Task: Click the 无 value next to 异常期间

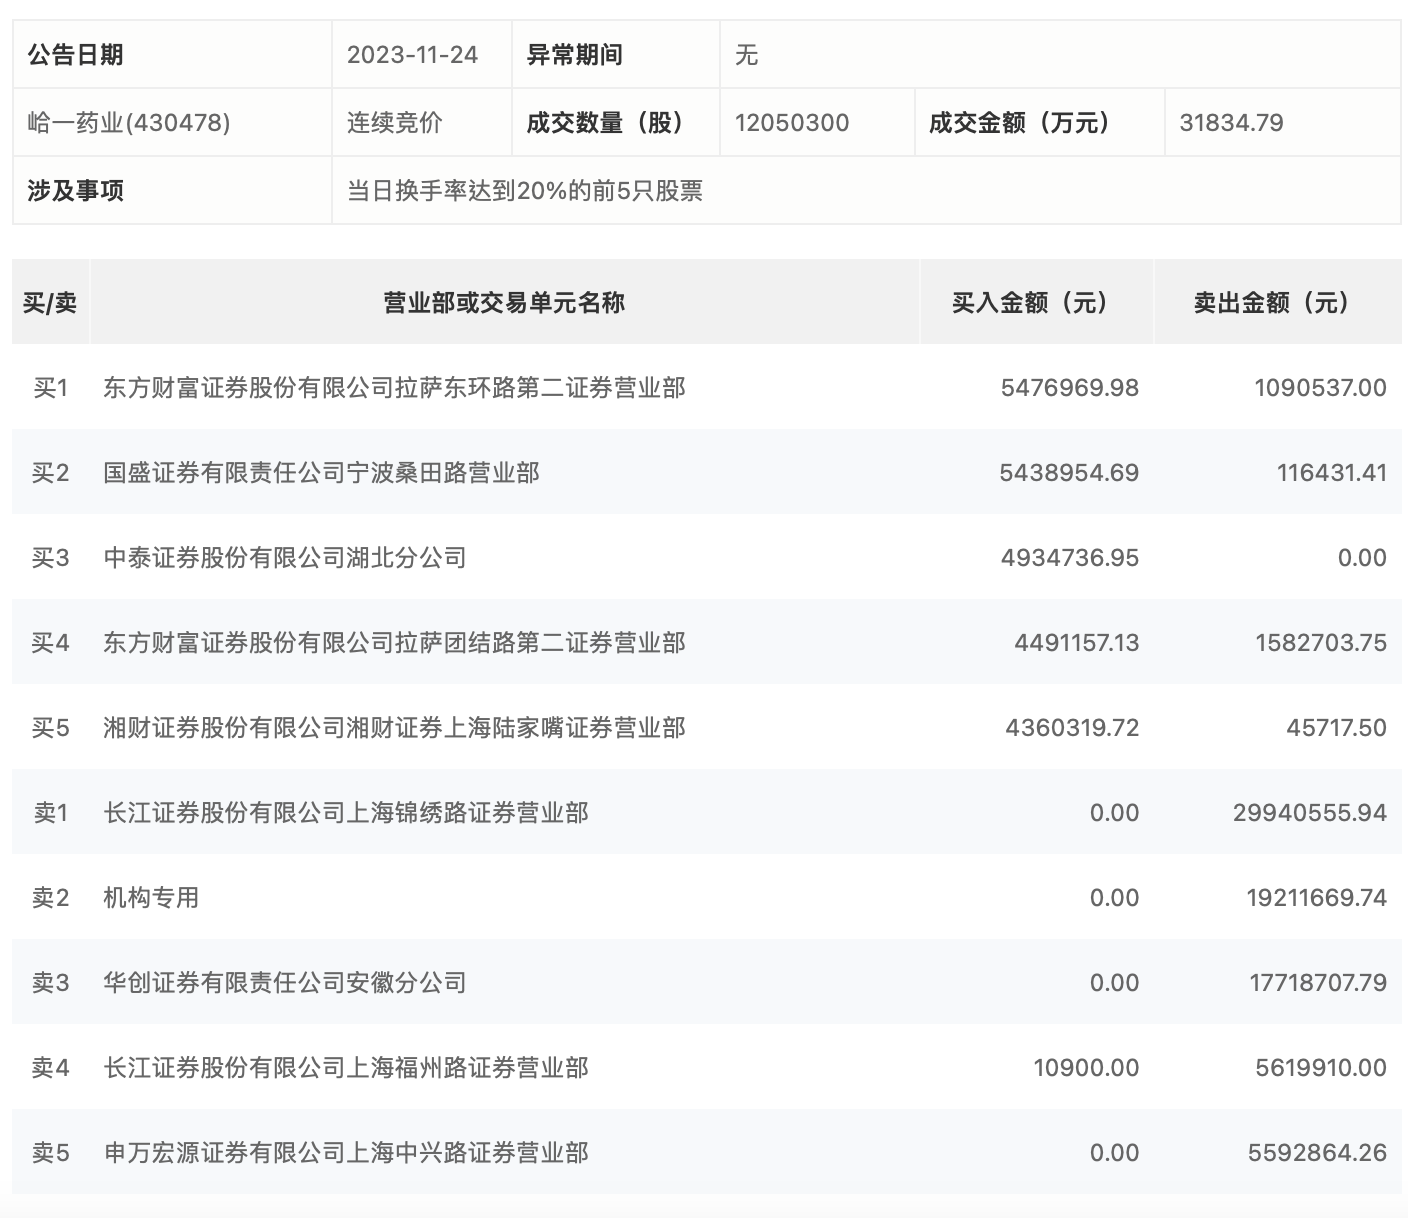Action: click(746, 55)
